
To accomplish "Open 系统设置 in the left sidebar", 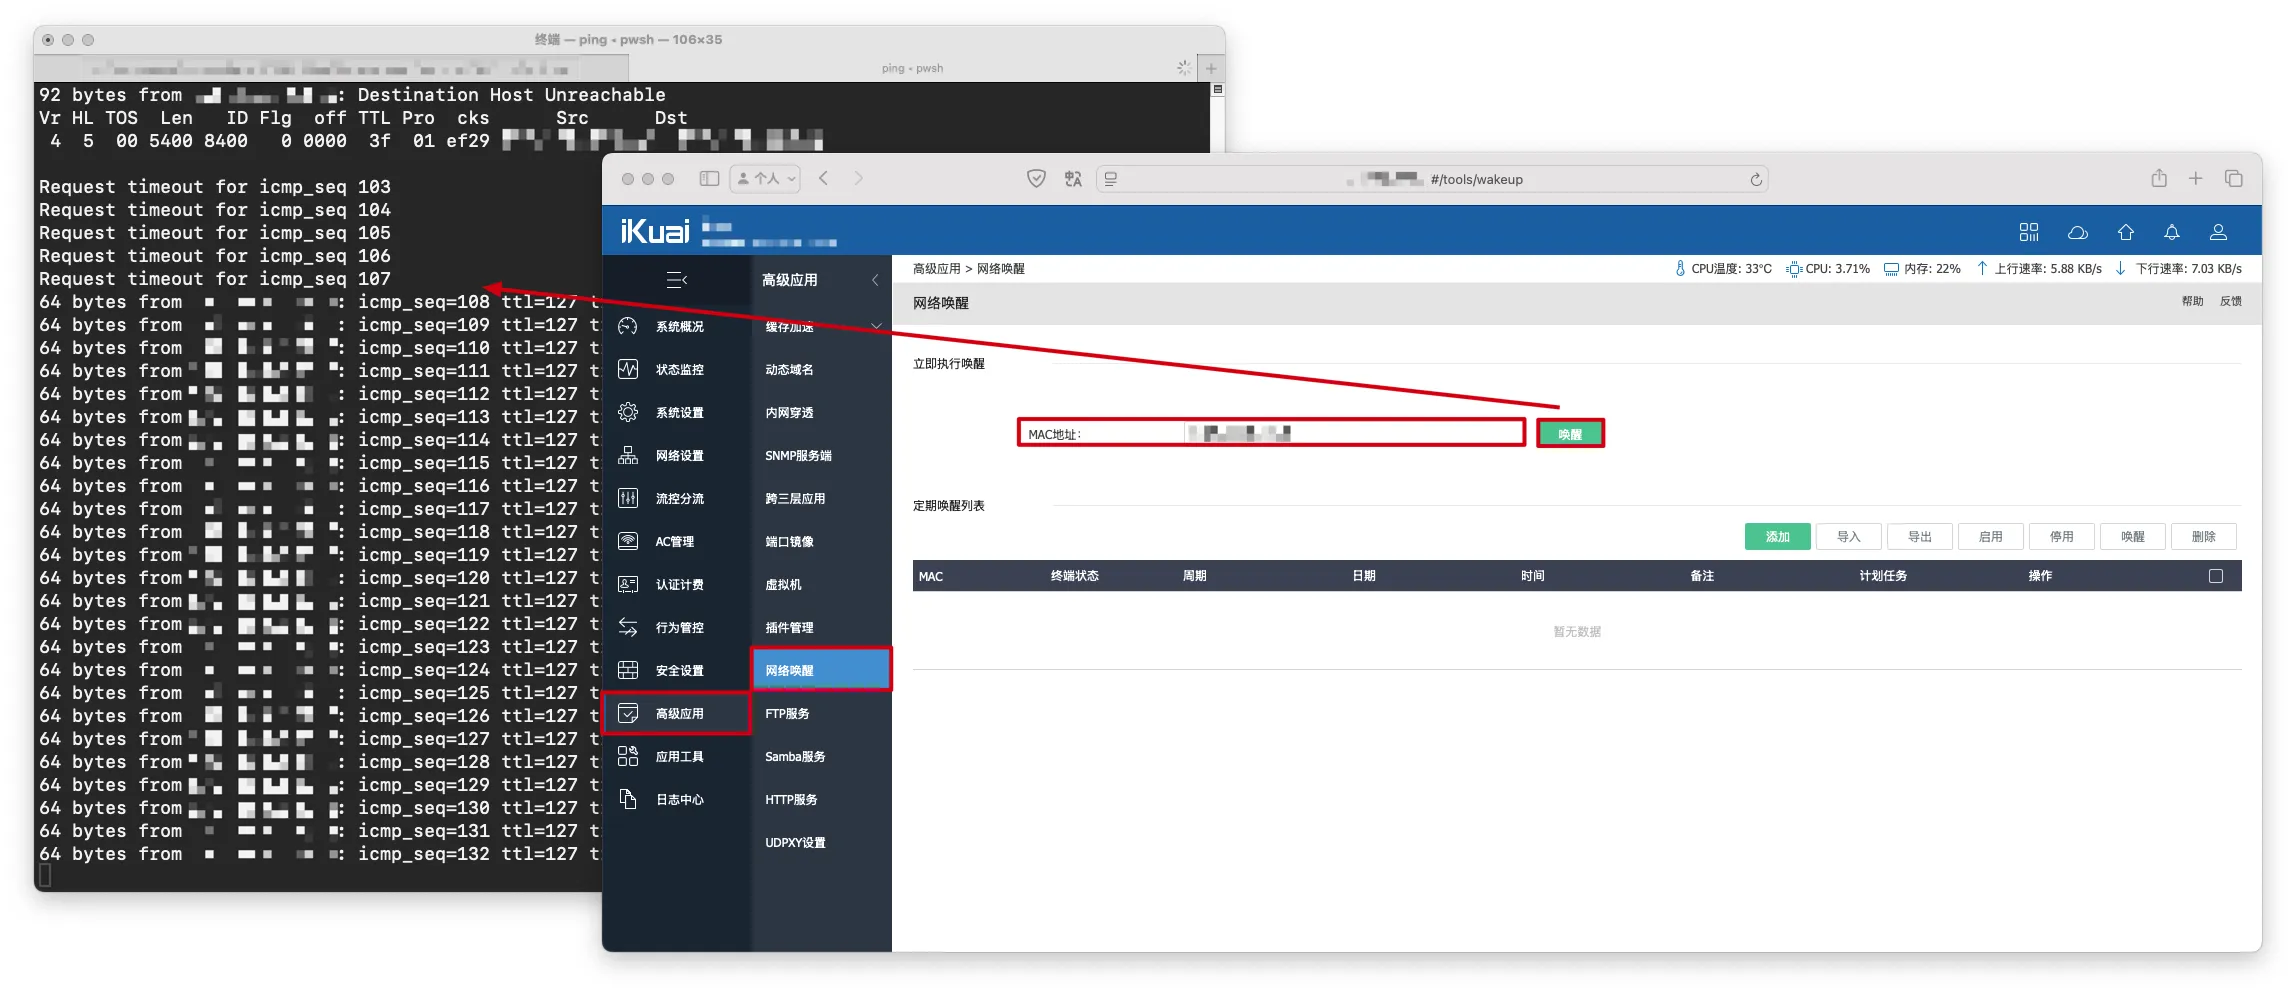I will coord(678,412).
